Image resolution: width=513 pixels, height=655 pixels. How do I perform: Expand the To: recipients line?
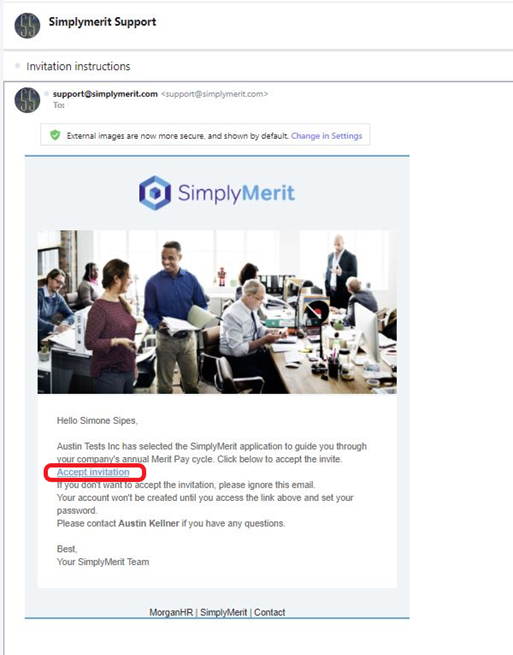58,105
